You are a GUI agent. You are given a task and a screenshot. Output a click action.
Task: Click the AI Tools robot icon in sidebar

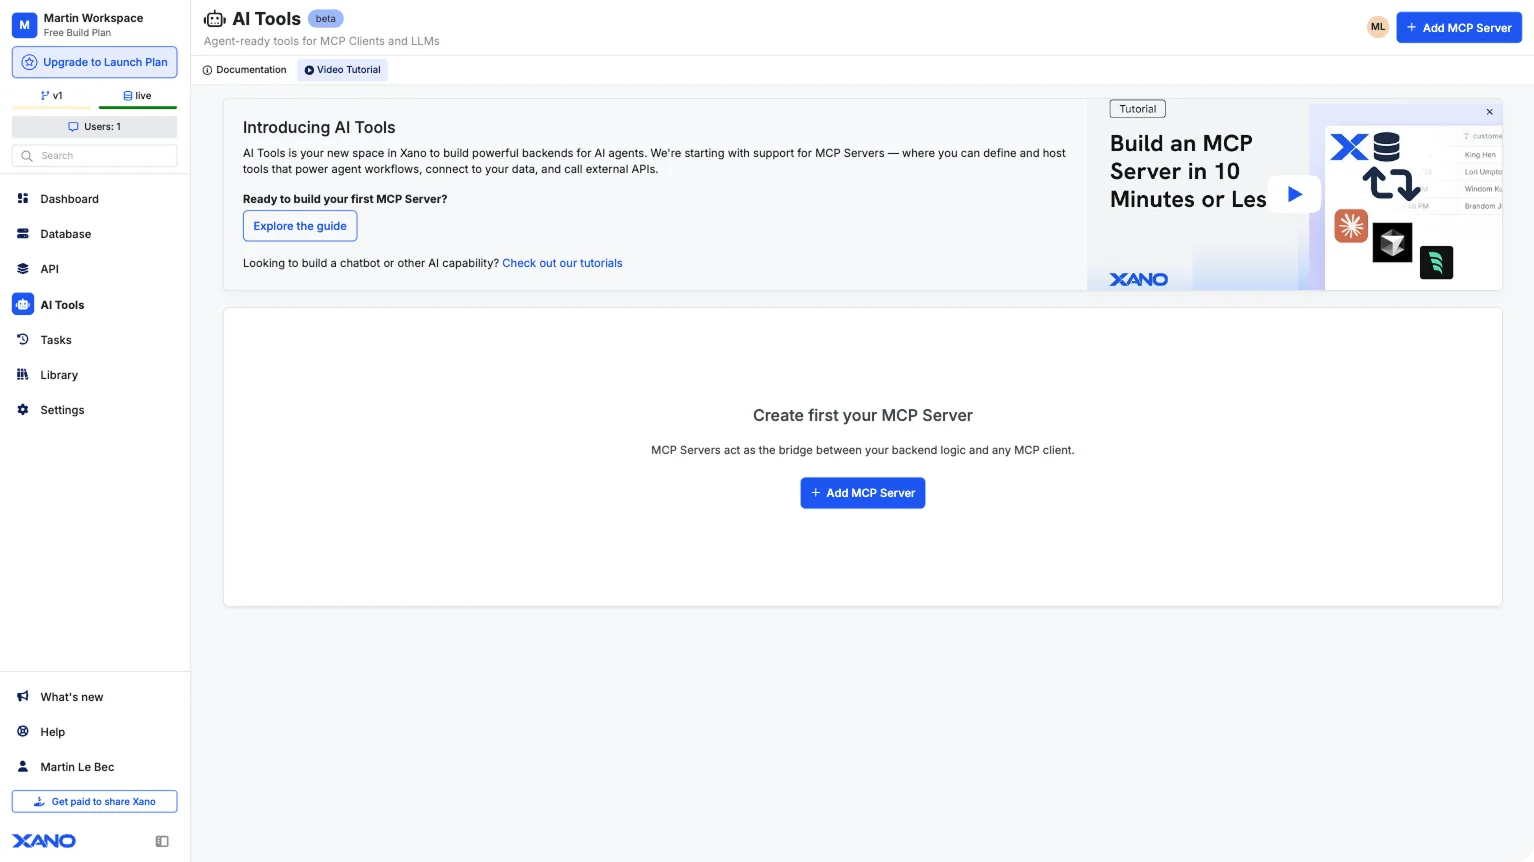pos(23,305)
